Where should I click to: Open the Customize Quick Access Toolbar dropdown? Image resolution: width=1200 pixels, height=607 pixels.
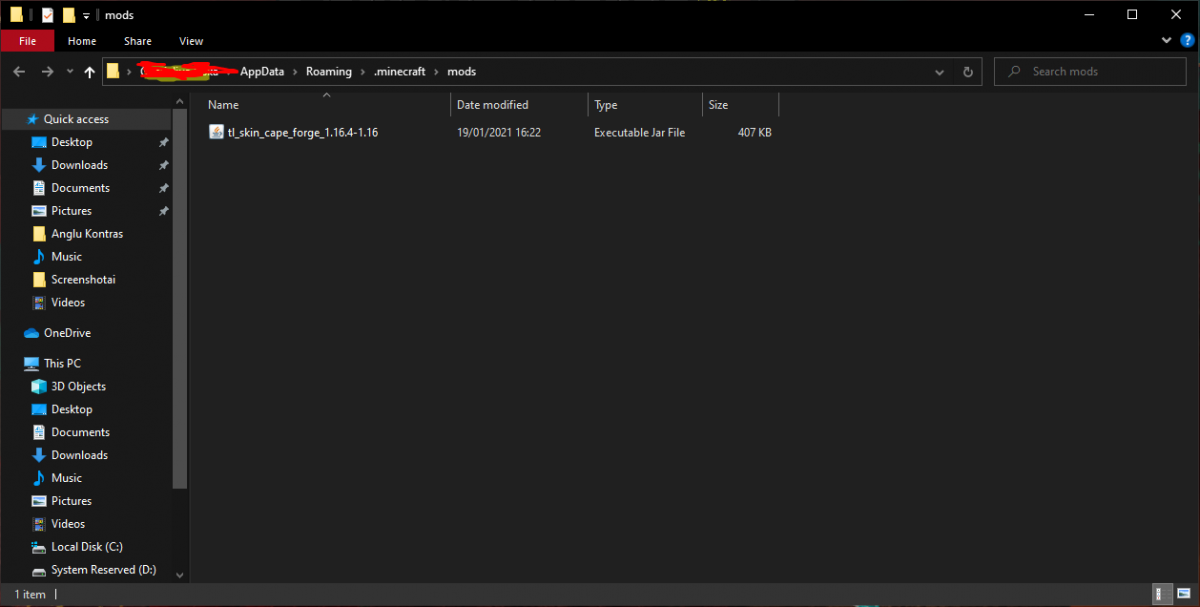(86, 16)
